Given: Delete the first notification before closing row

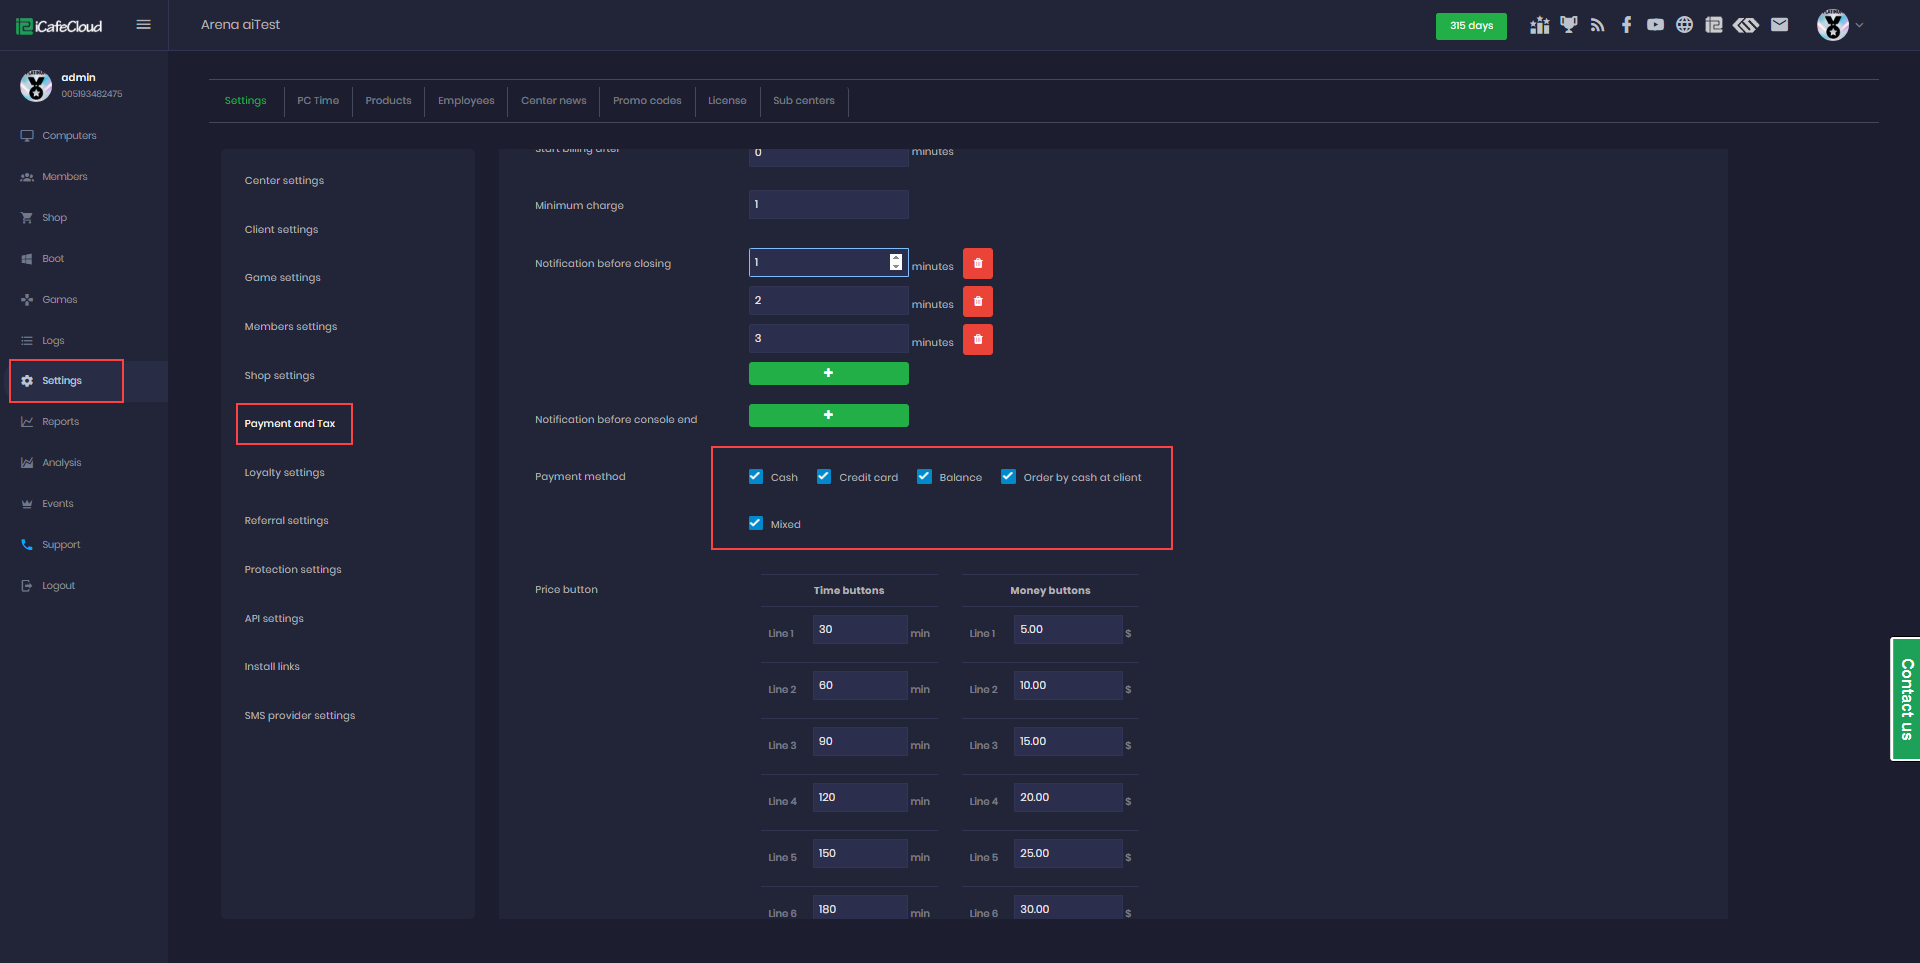Looking at the screenshot, I should (x=977, y=263).
